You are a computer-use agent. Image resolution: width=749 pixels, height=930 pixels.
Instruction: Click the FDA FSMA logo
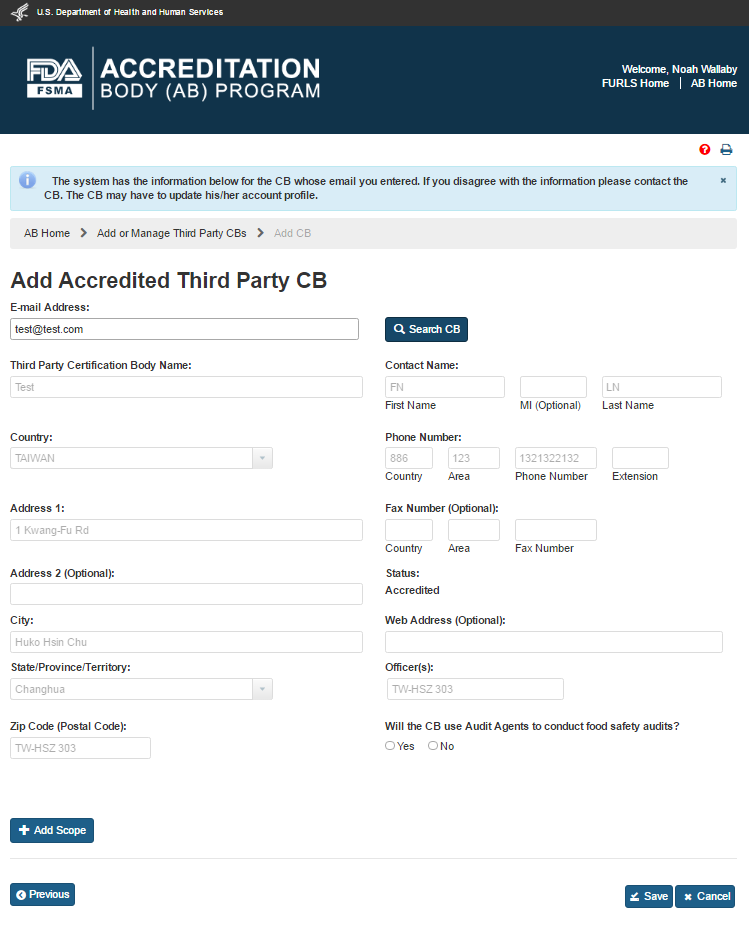(55, 78)
